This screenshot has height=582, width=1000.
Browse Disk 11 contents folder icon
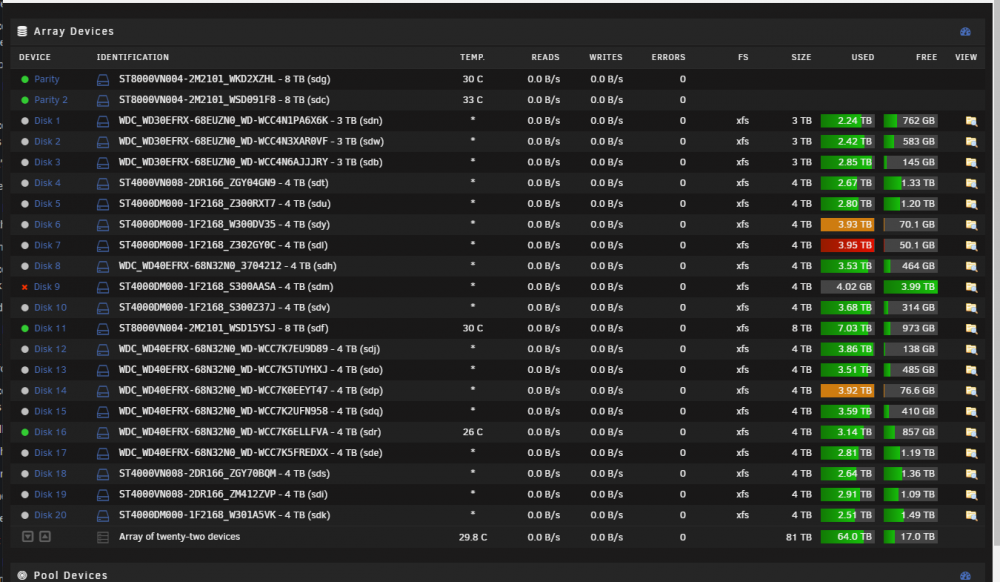point(971,328)
